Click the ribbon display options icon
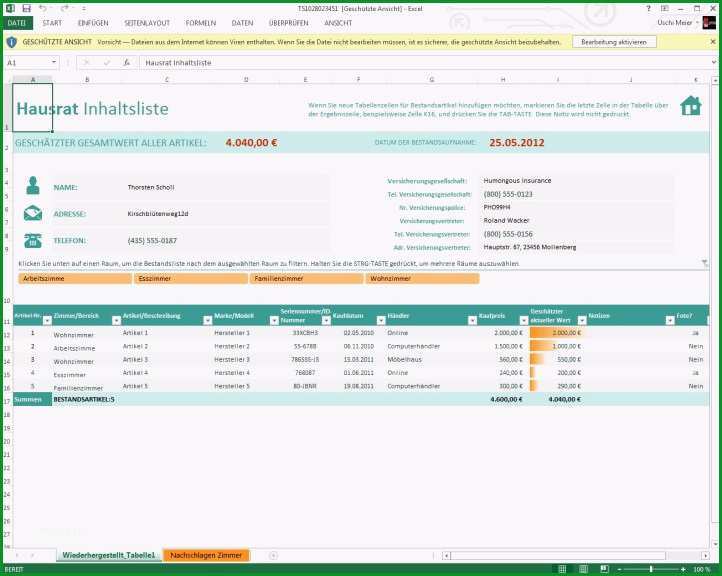Viewport: 722px width, 576px height. point(664,8)
